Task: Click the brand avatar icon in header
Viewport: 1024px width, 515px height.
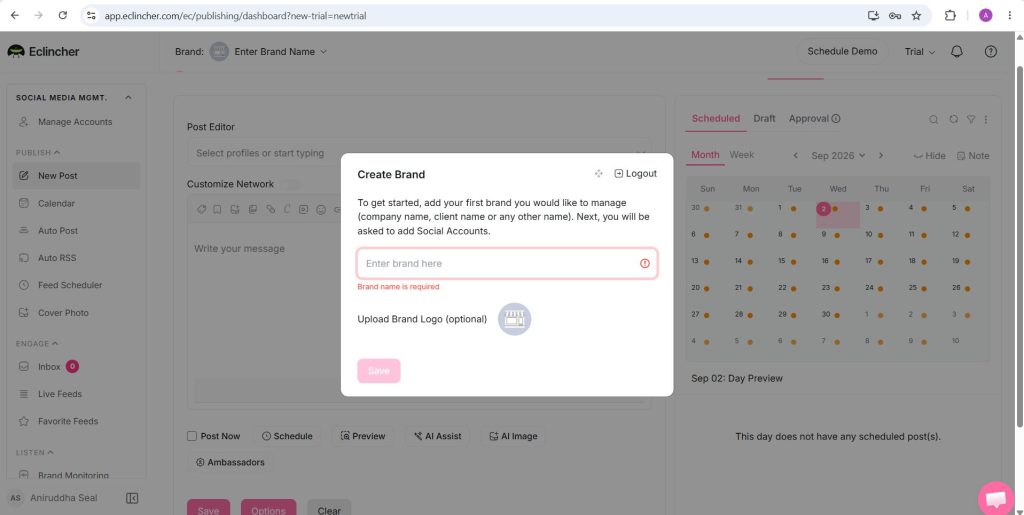Action: point(219,52)
